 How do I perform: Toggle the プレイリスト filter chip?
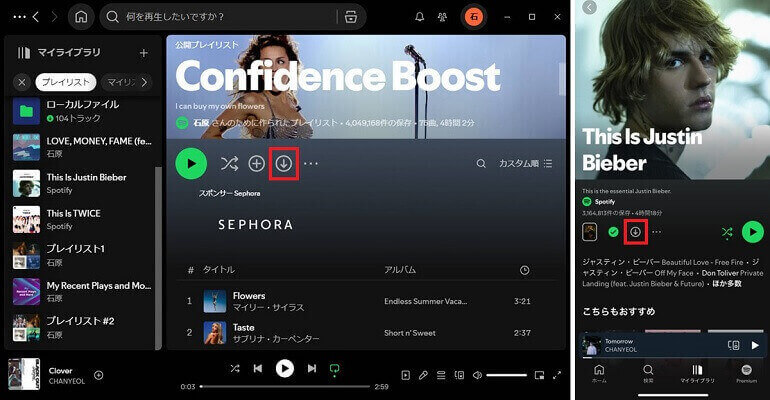(65, 82)
